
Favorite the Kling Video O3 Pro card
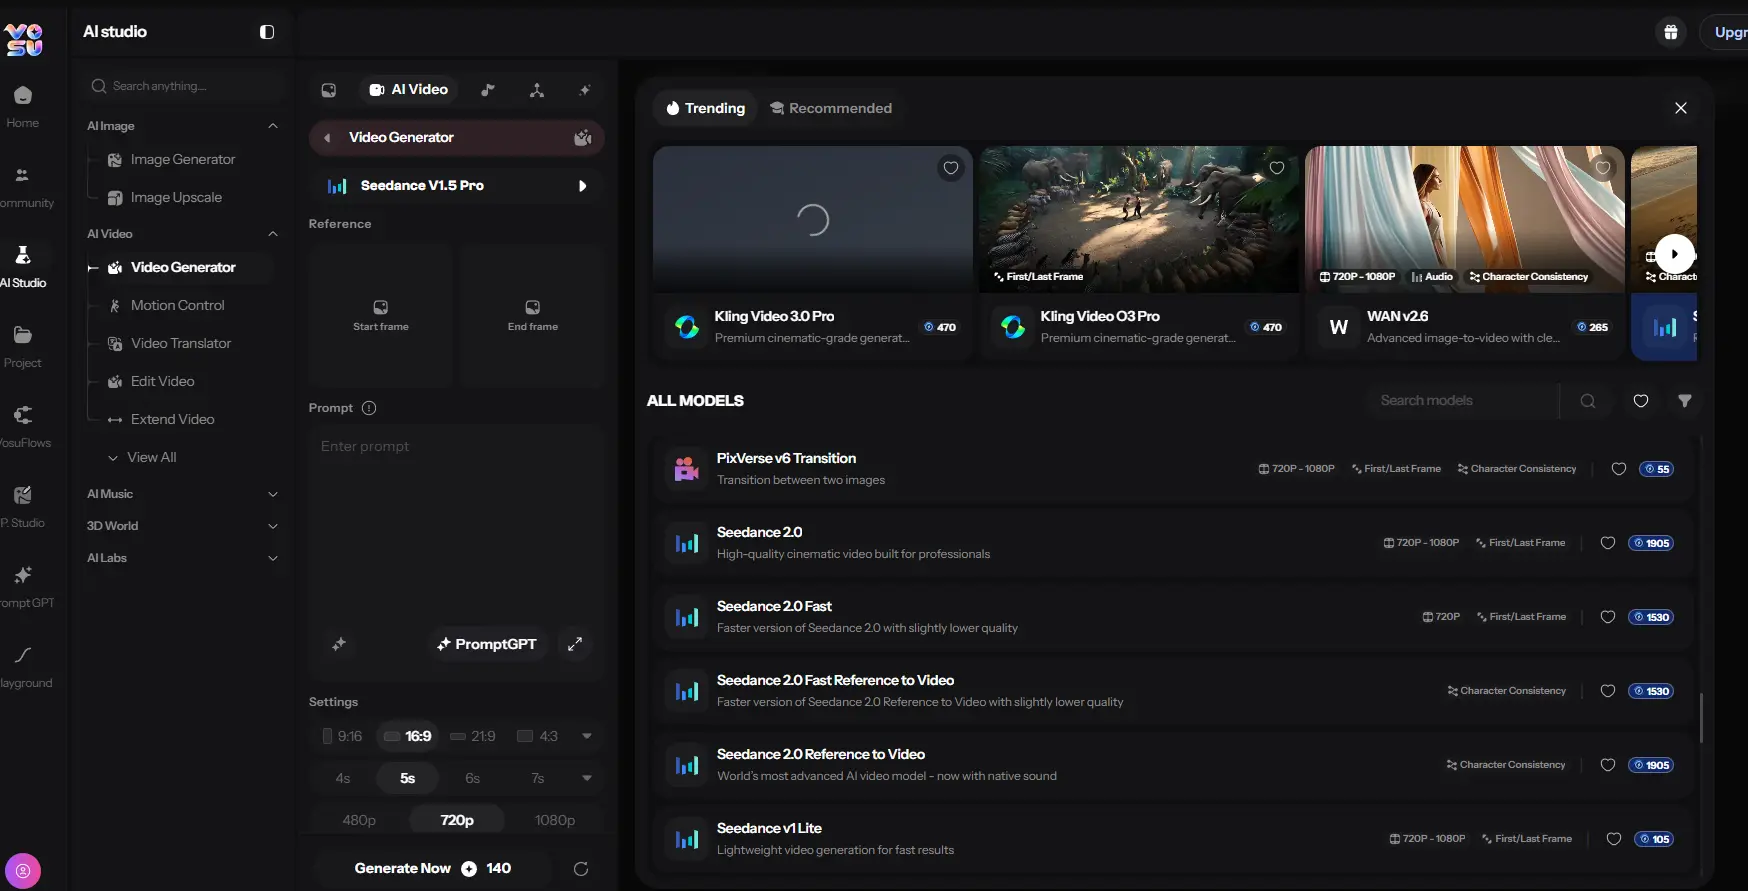(1277, 168)
